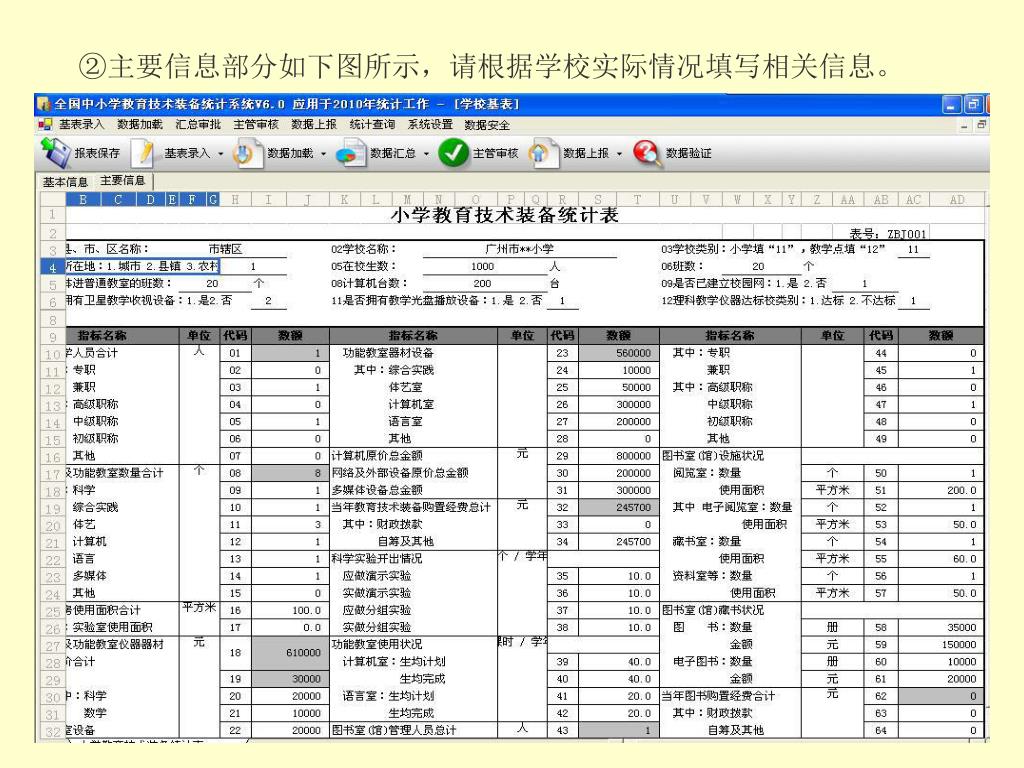Click the 卫星教学收视设备 answer value 2

point(268,300)
